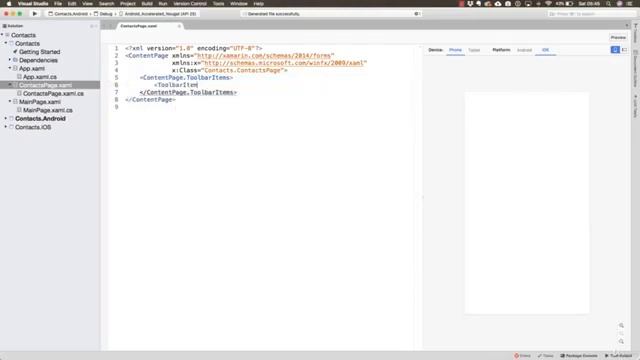This screenshot has width=640, height=360.
Task: Open ContactsPage.xaml.cs file
Action: tap(53, 93)
